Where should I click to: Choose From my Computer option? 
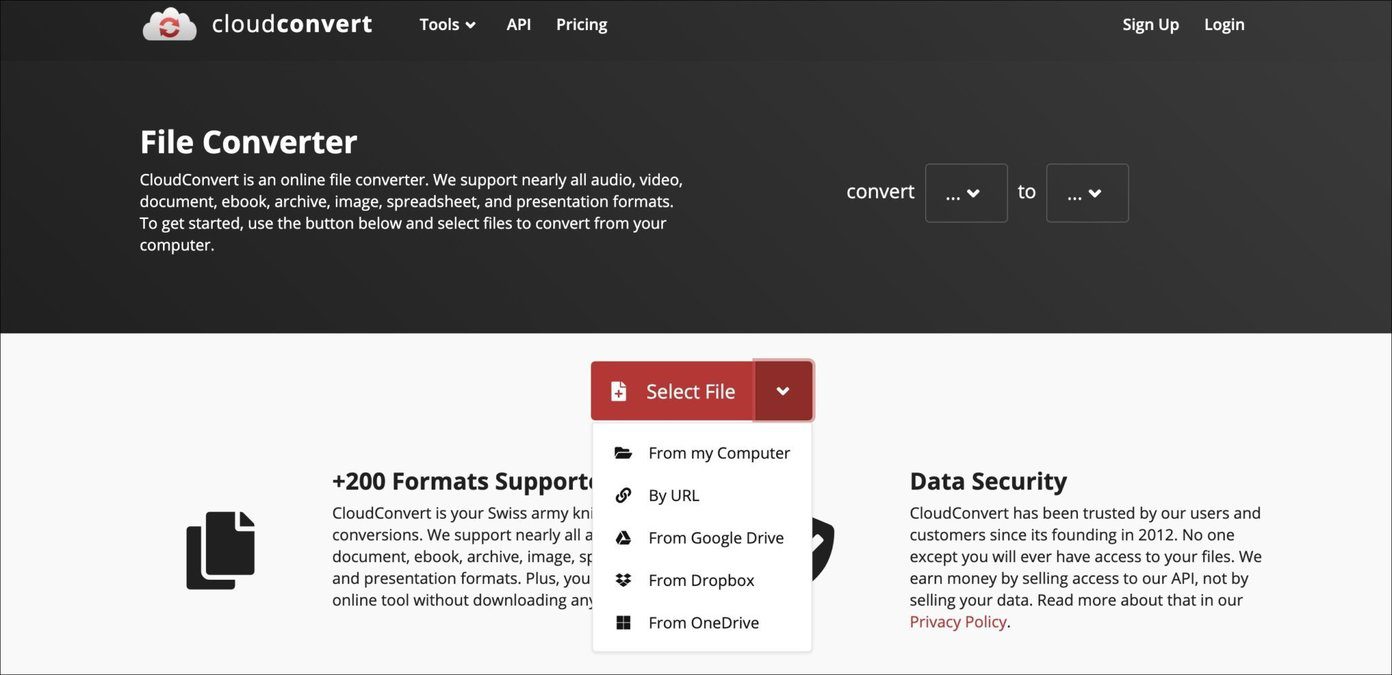tap(702, 453)
